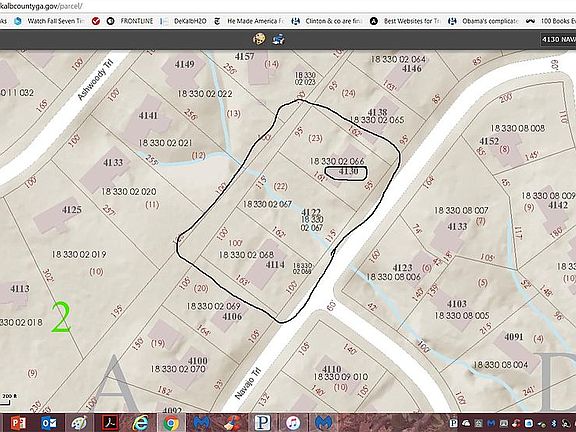Screen dimensions: 576x432
Task: Select parcel 4122 on the map
Action: click(311, 212)
